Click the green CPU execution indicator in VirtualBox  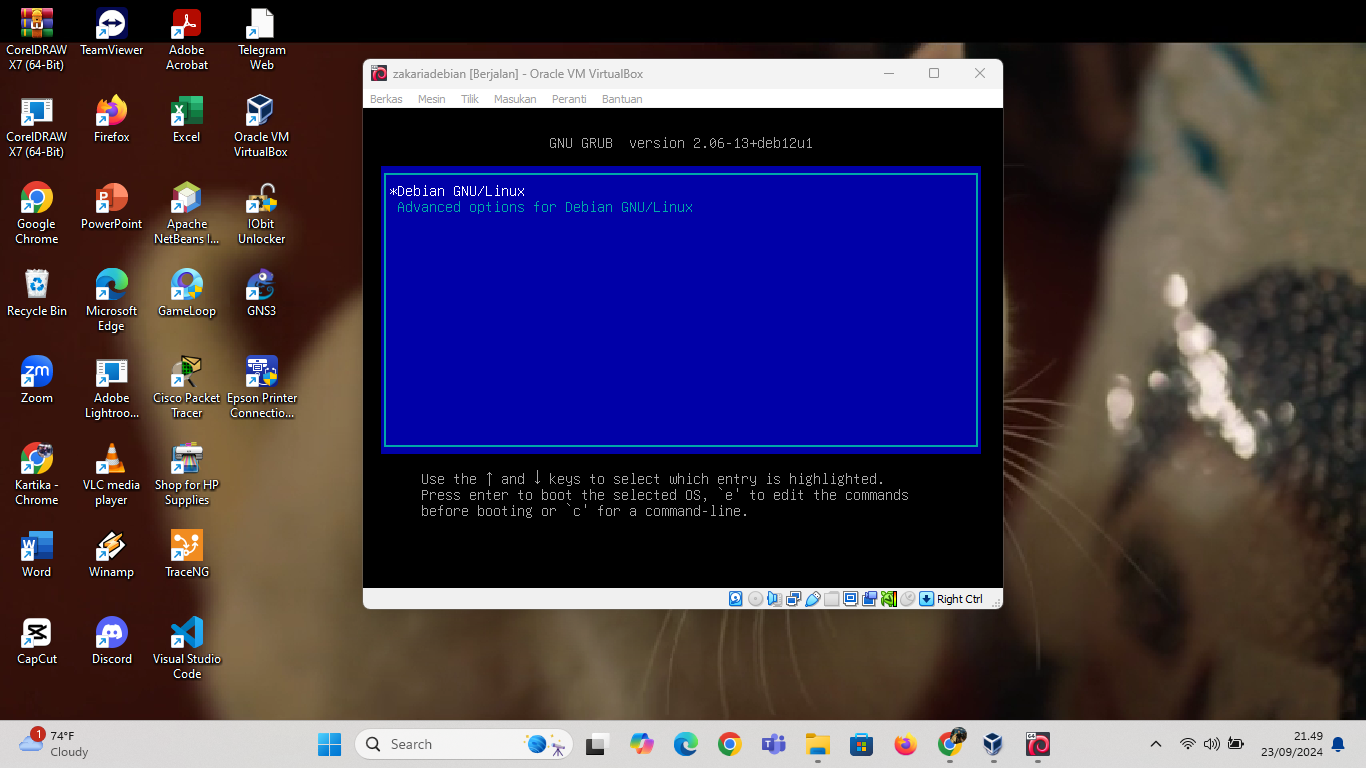[889, 599]
